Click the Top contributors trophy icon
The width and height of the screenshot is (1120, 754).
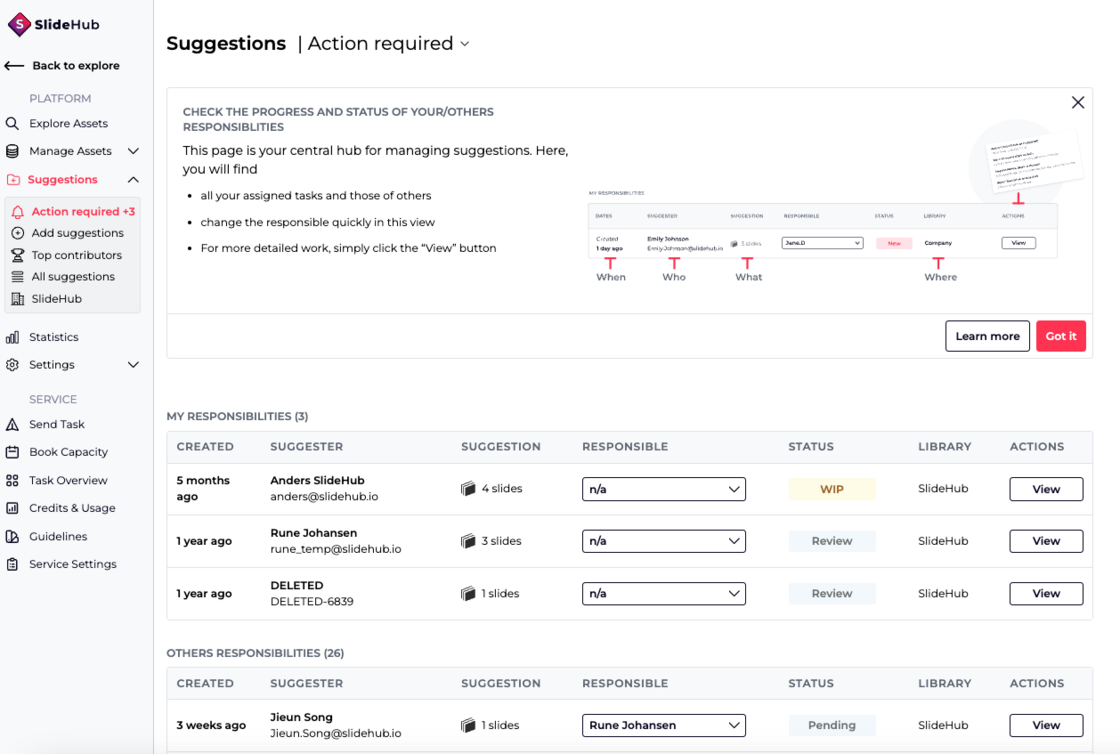pyautogui.click(x=18, y=255)
